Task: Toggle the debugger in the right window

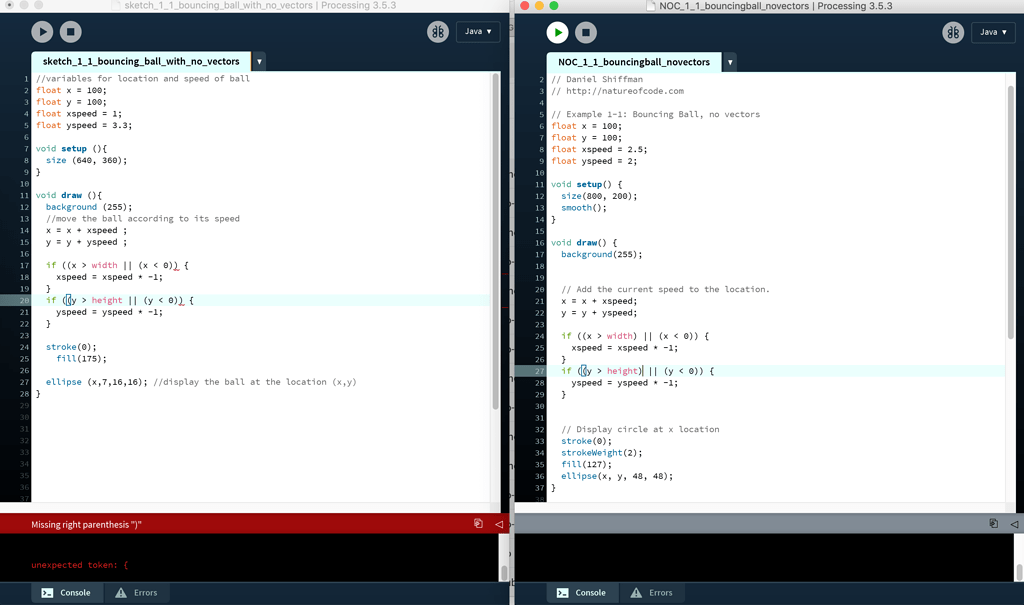Action: [953, 32]
